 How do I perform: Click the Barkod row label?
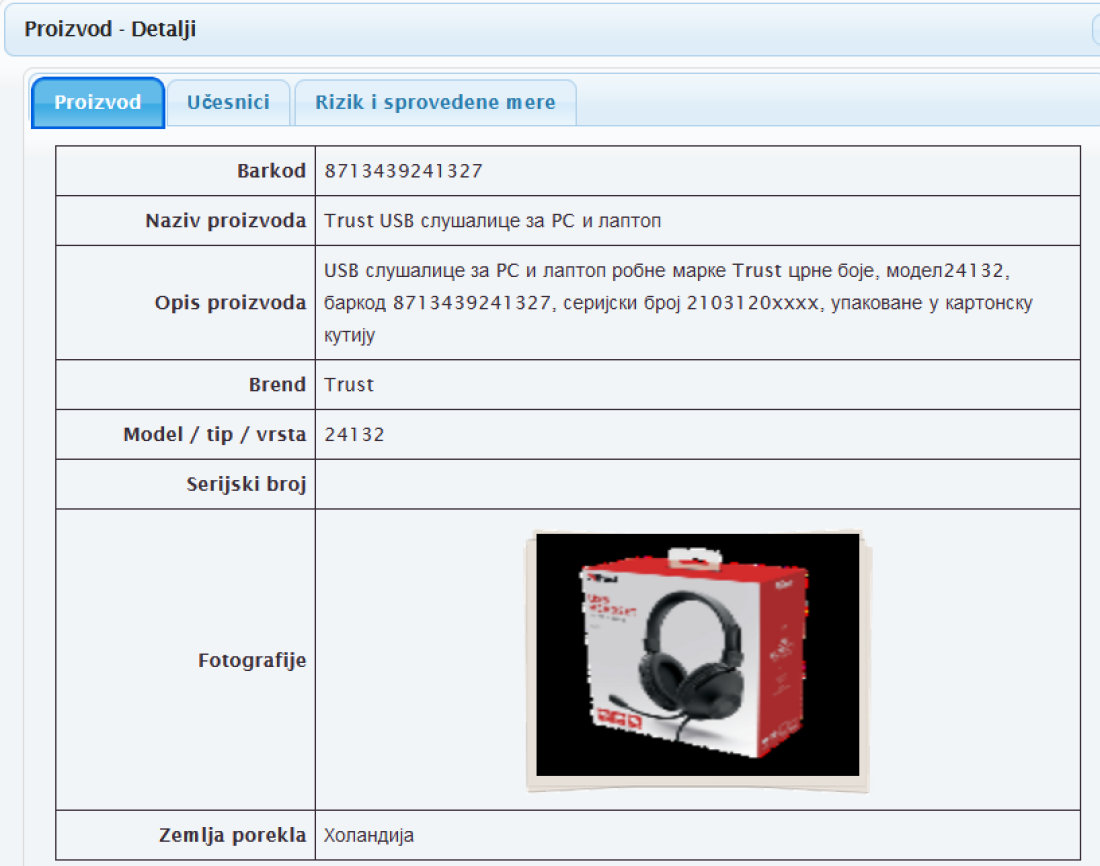271,171
